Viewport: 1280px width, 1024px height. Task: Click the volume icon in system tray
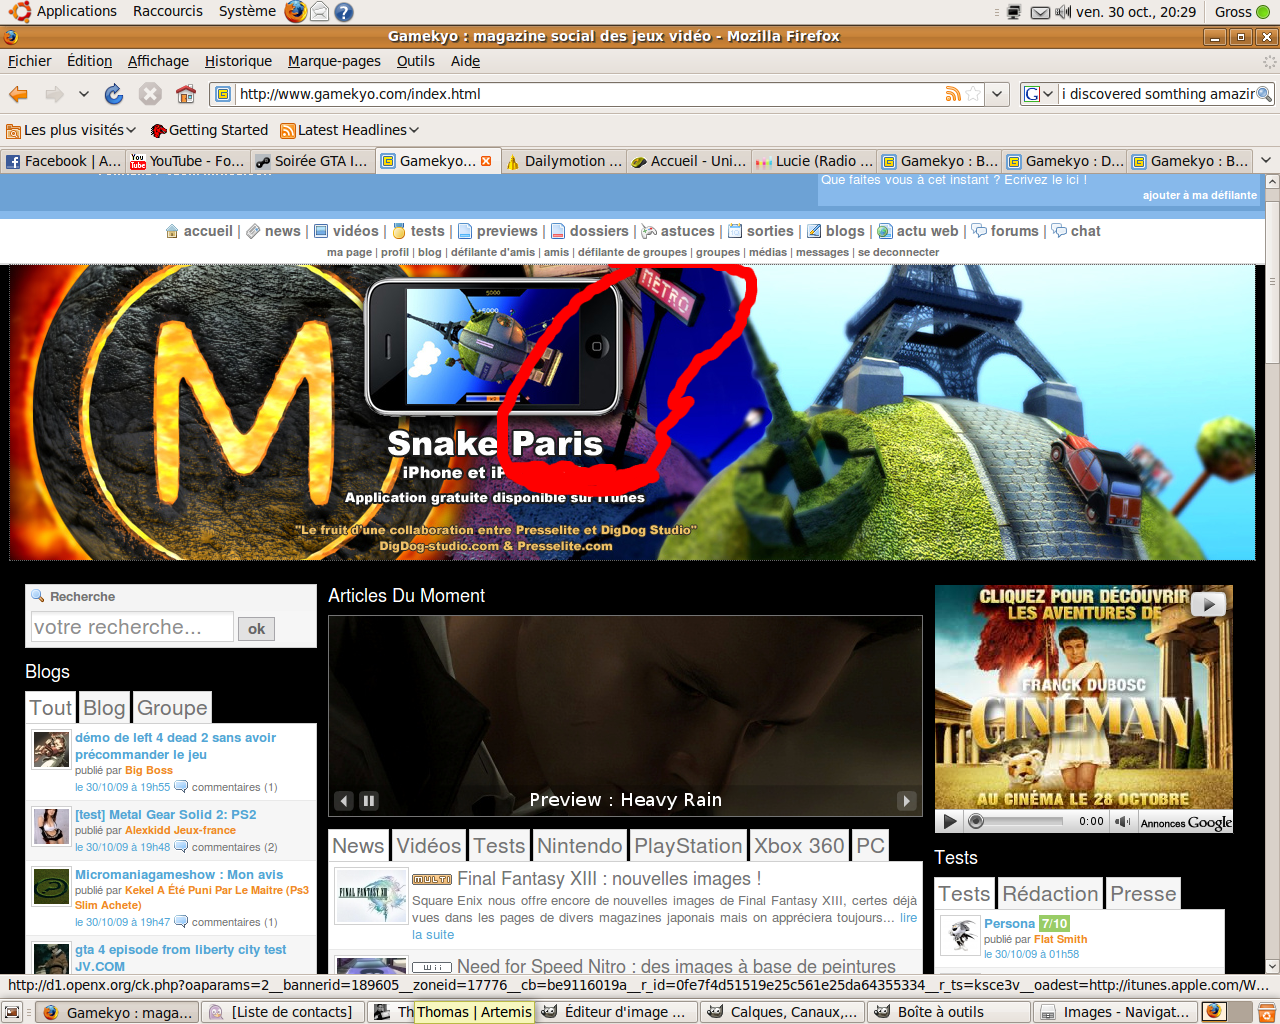(1063, 12)
